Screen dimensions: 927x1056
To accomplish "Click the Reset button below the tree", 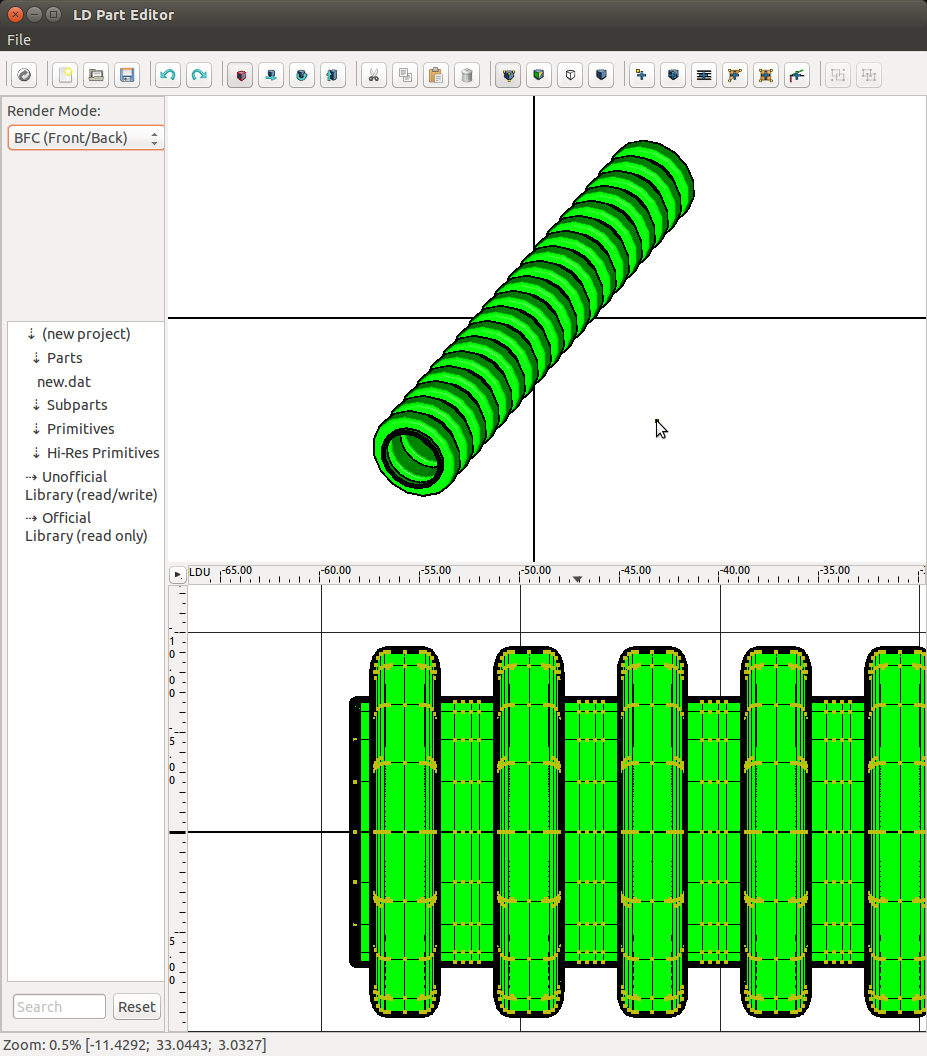I will (136, 1006).
